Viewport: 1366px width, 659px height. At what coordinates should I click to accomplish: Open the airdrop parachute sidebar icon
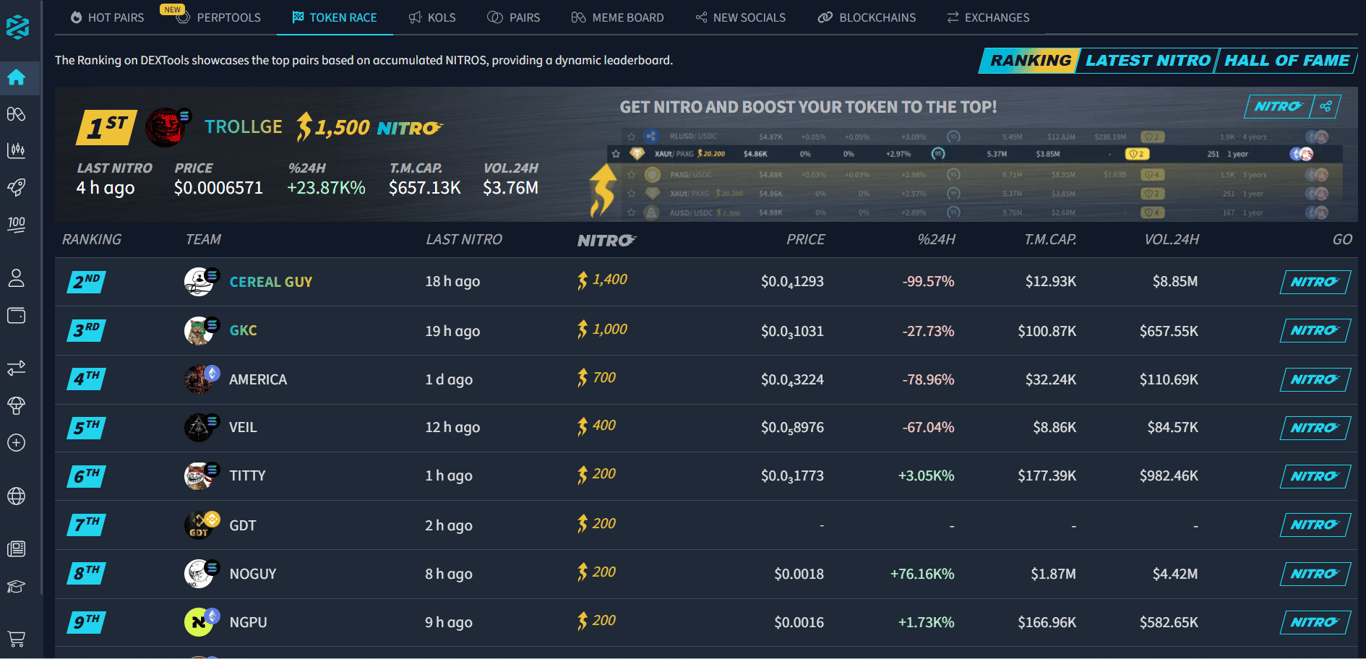16,405
